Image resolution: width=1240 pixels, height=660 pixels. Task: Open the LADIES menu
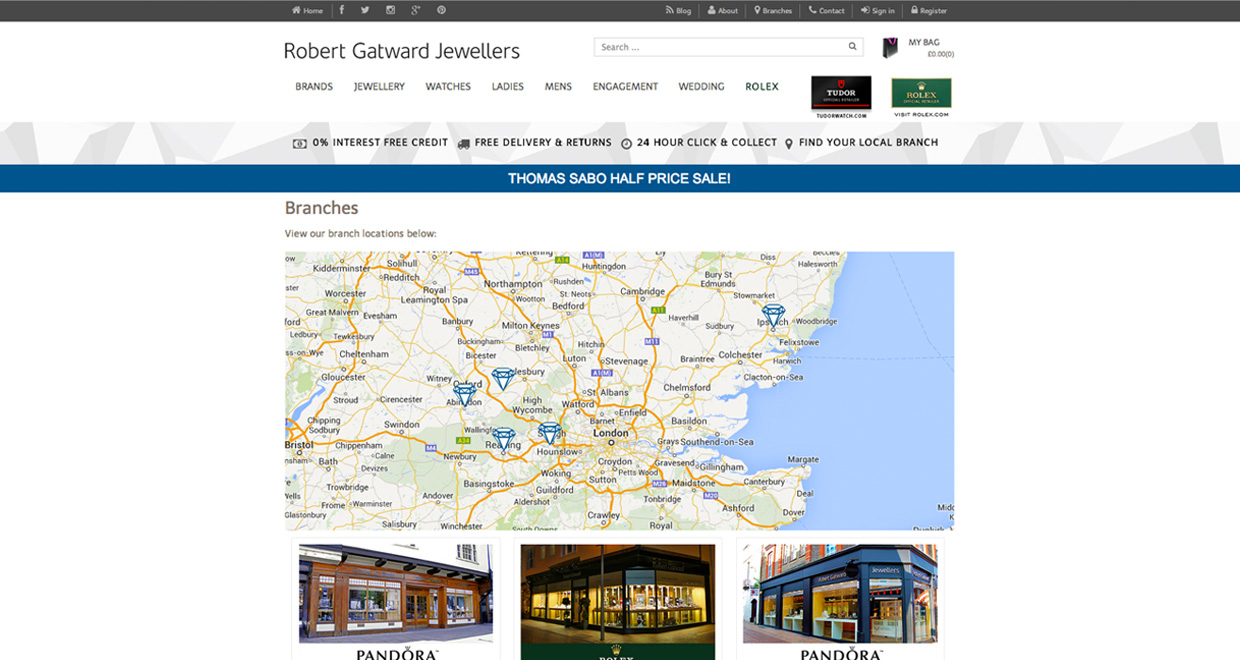508,87
